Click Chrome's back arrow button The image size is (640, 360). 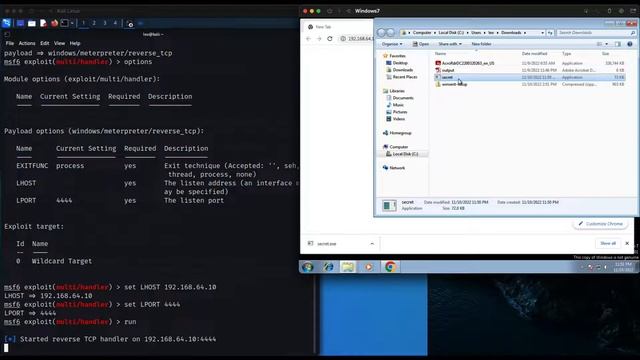tap(309, 38)
